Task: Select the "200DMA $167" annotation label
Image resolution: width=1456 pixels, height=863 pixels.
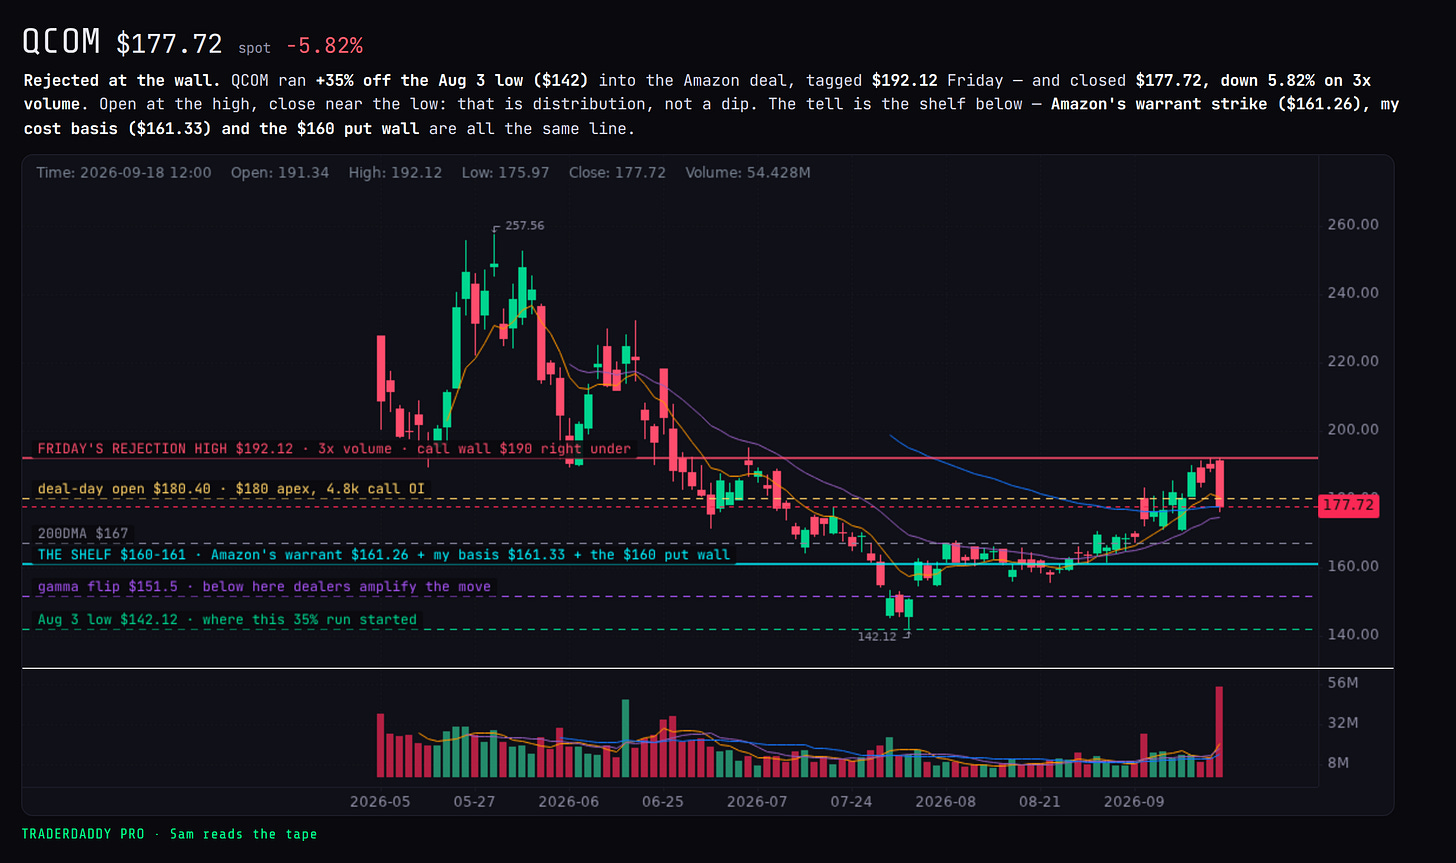Action: [x=83, y=534]
